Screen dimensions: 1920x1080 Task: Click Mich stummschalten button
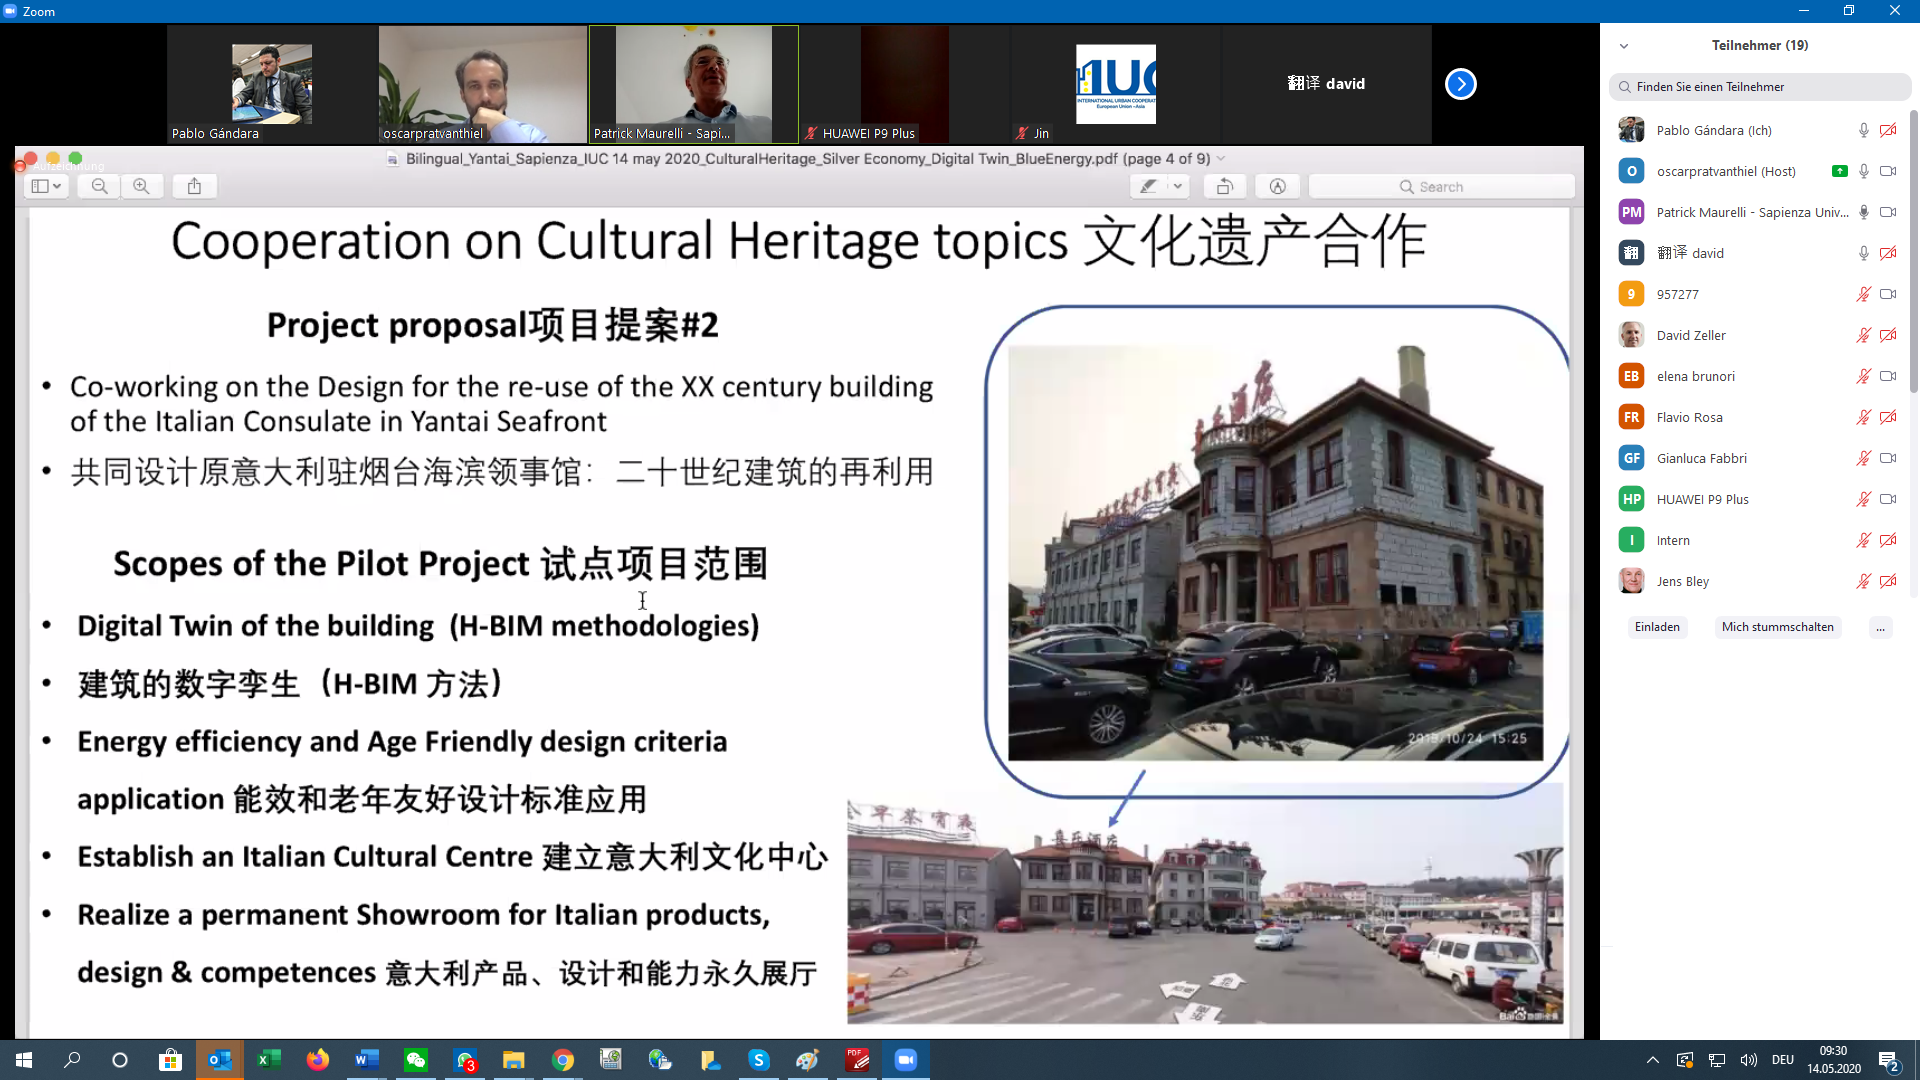[1777, 627]
